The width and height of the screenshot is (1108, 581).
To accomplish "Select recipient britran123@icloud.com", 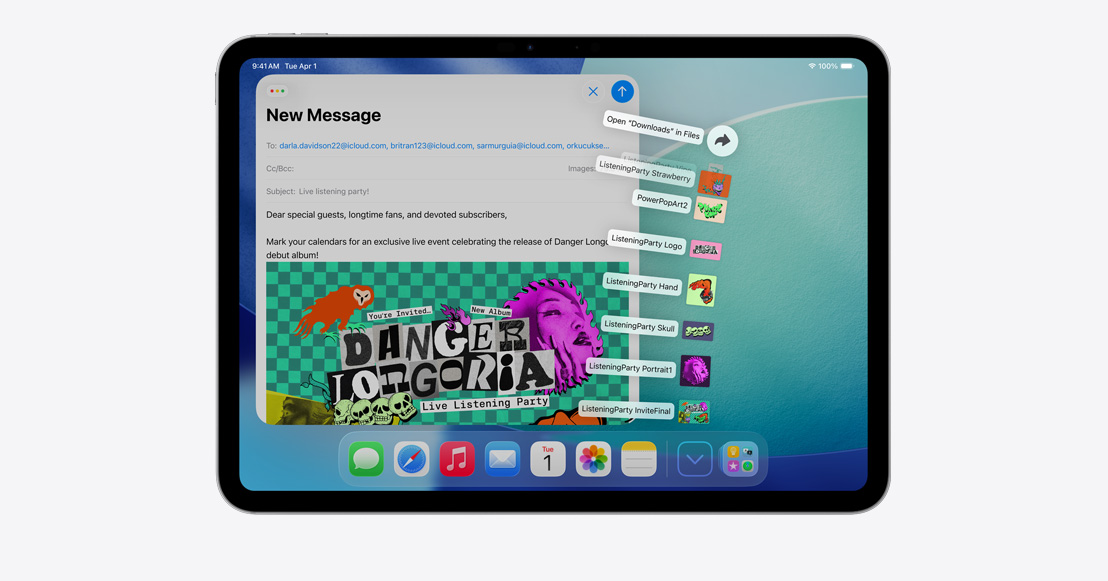I will point(431,146).
